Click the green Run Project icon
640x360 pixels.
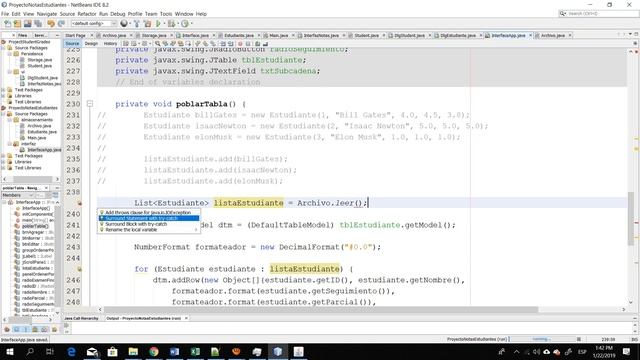158,24
